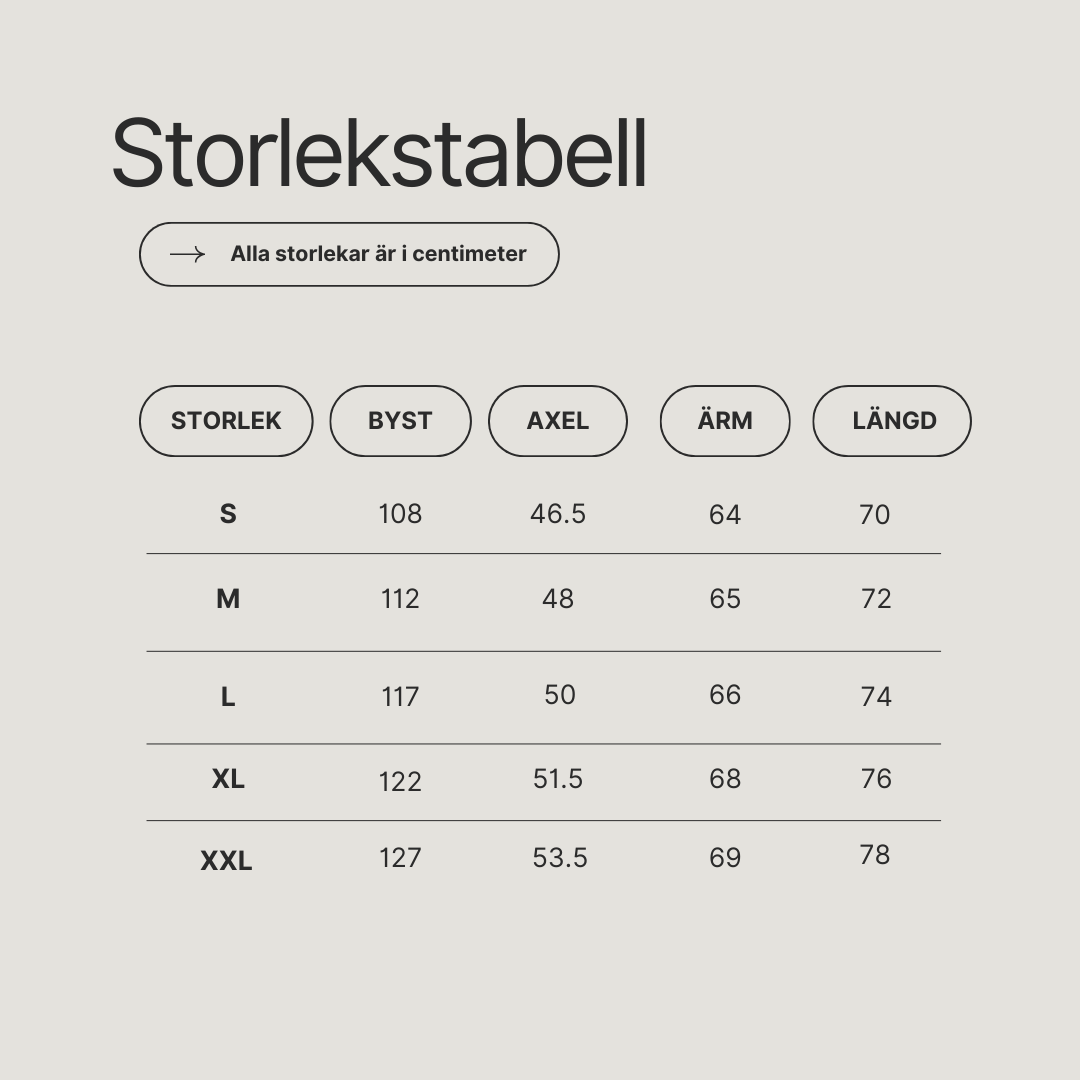Click the length value 74 for L

(876, 697)
